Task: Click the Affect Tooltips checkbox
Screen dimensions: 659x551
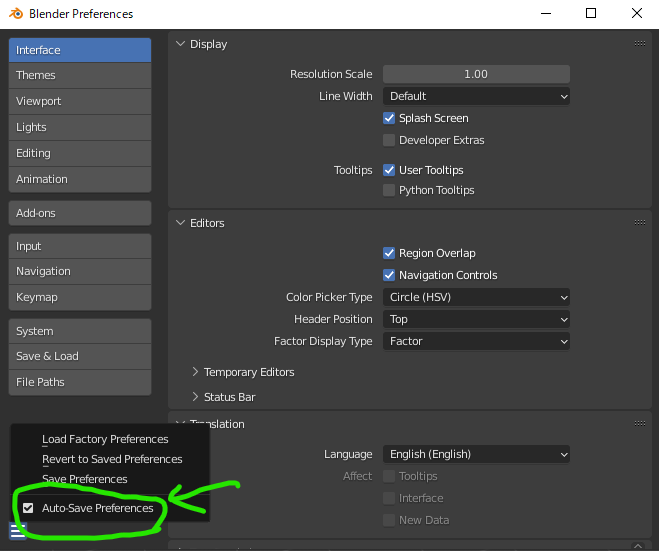Action: (x=389, y=476)
